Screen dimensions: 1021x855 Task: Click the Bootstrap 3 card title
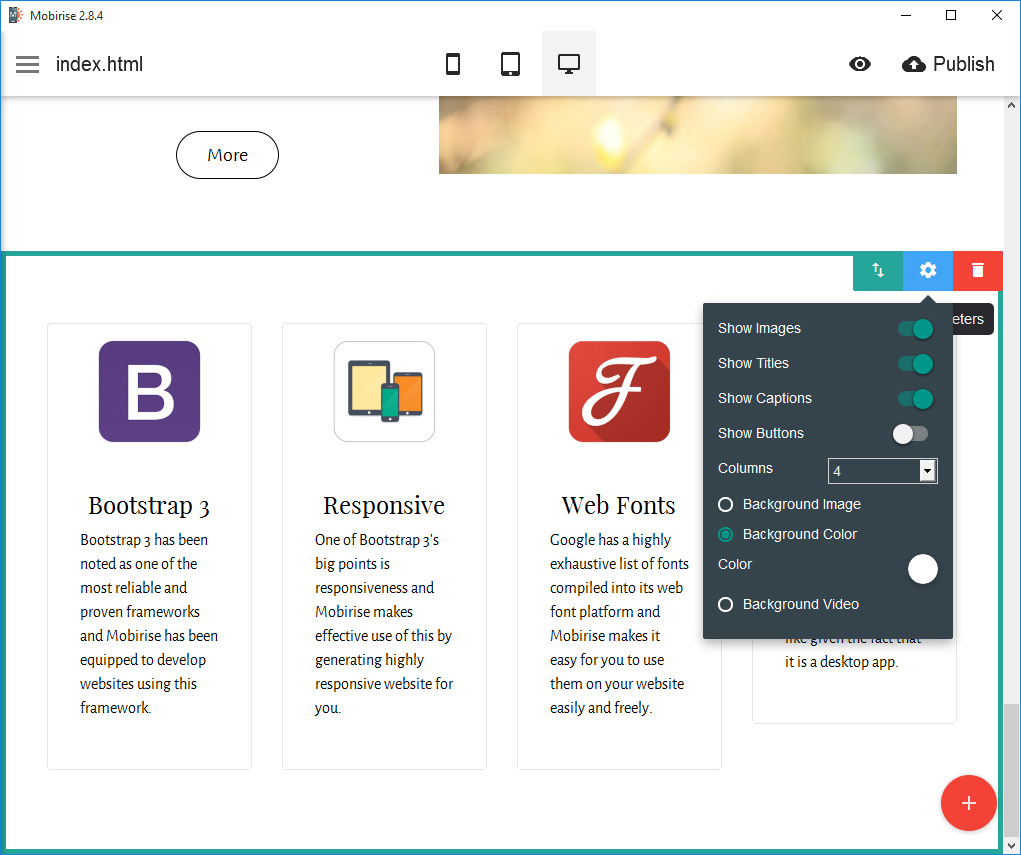149,505
